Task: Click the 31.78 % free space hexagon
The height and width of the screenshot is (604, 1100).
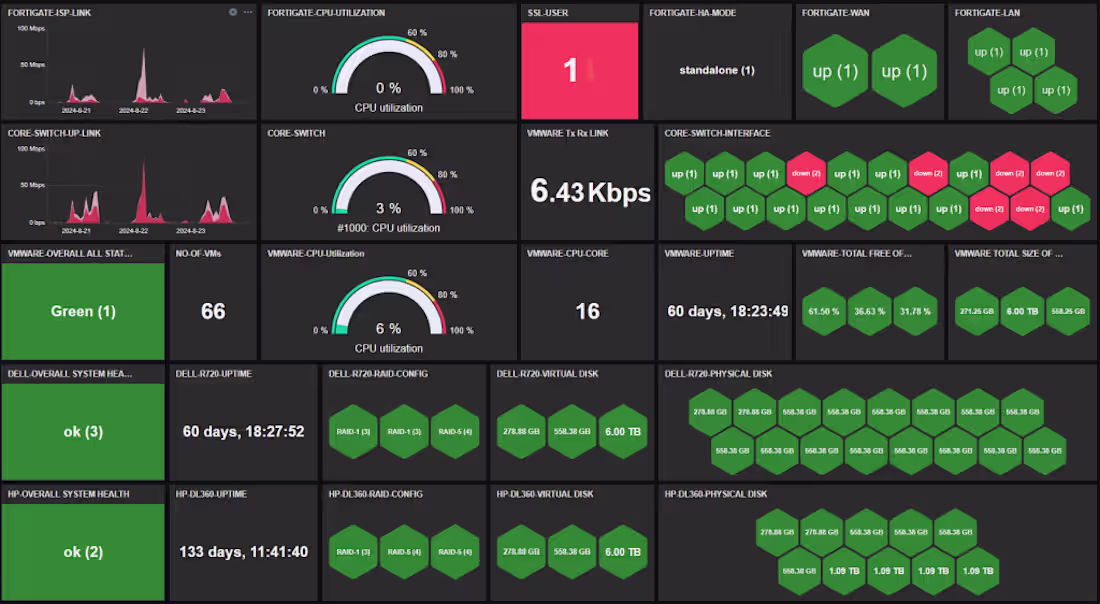Action: tap(915, 311)
